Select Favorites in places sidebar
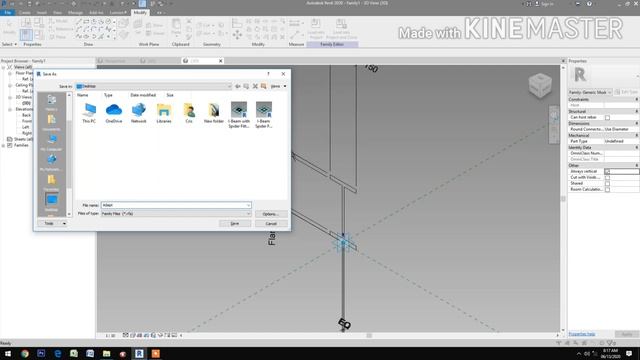 coord(51,182)
